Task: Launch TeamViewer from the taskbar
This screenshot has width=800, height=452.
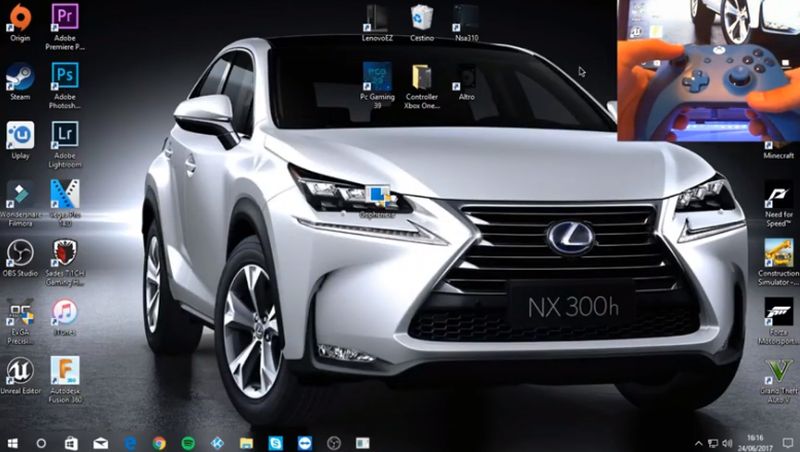Action: [305, 443]
